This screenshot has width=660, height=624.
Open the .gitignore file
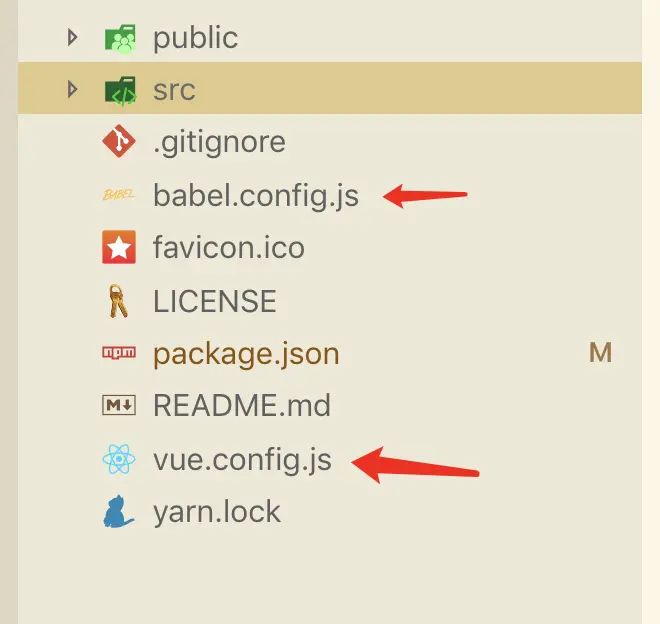[x=219, y=142]
